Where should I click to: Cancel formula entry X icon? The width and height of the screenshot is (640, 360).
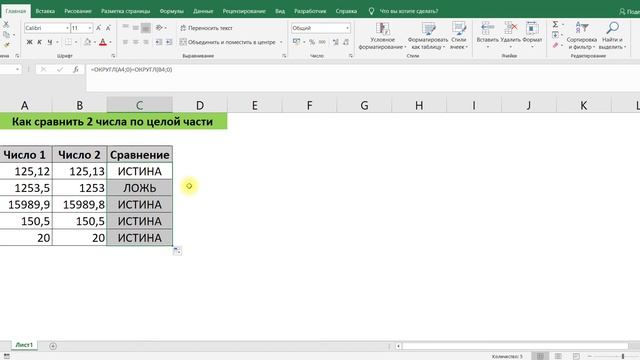(43, 69)
